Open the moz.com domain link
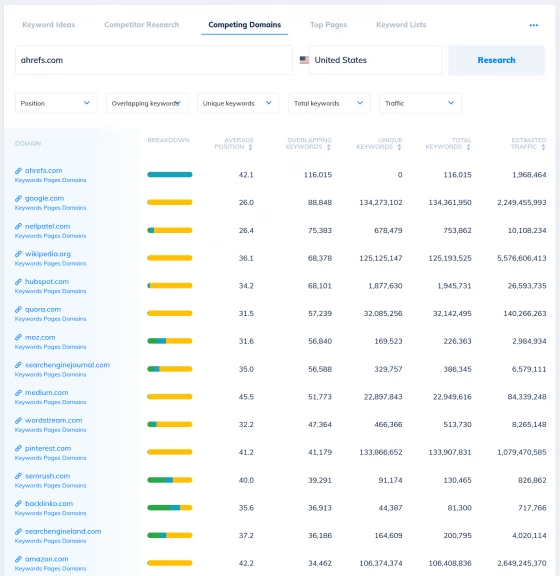560x576 pixels. point(40,337)
